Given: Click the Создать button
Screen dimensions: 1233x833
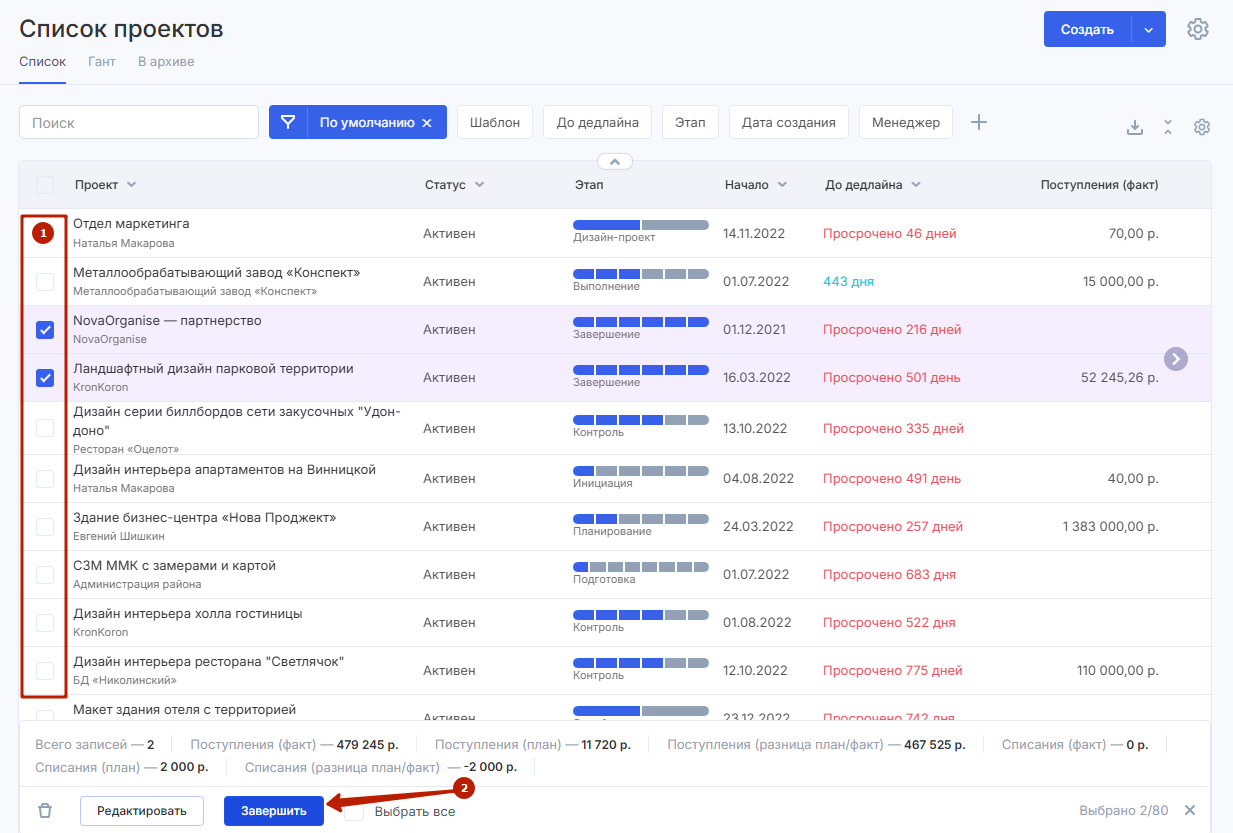Looking at the screenshot, I should pyautogui.click(x=1087, y=29).
